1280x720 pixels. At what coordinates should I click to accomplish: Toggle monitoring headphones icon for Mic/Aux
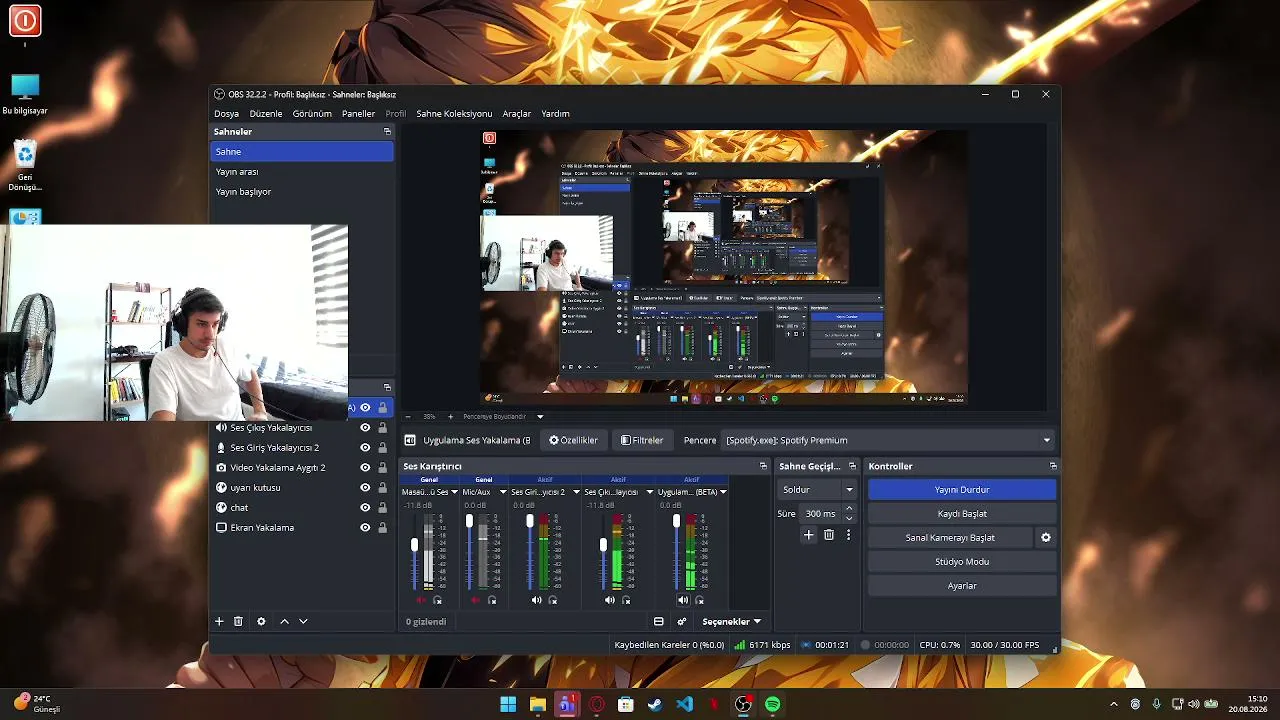492,600
